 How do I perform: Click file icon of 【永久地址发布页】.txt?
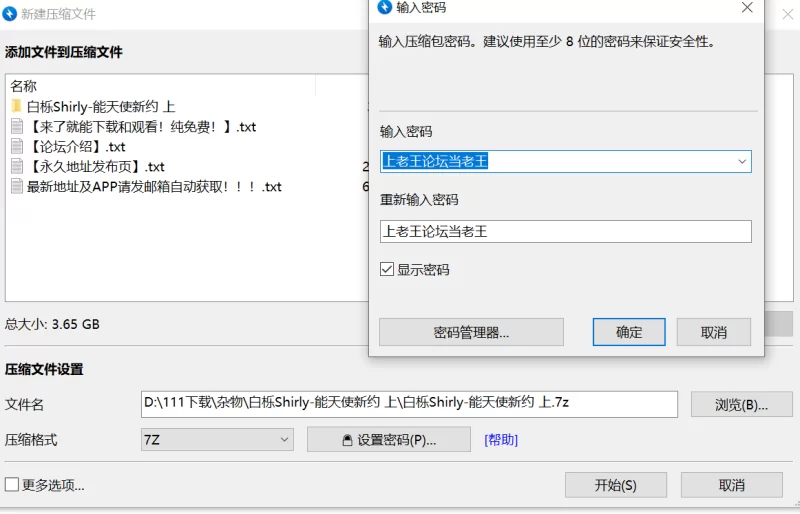pyautogui.click(x=17, y=166)
